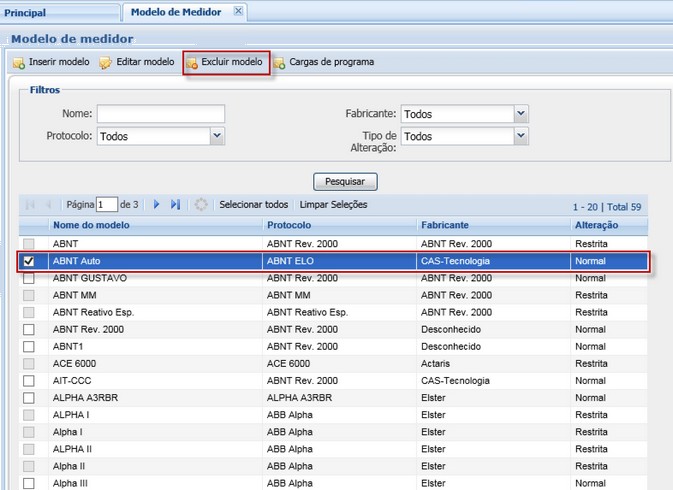The height and width of the screenshot is (490, 673).
Task: Uncheck the ABNT Auto row checkbox
Action: pos(28,261)
